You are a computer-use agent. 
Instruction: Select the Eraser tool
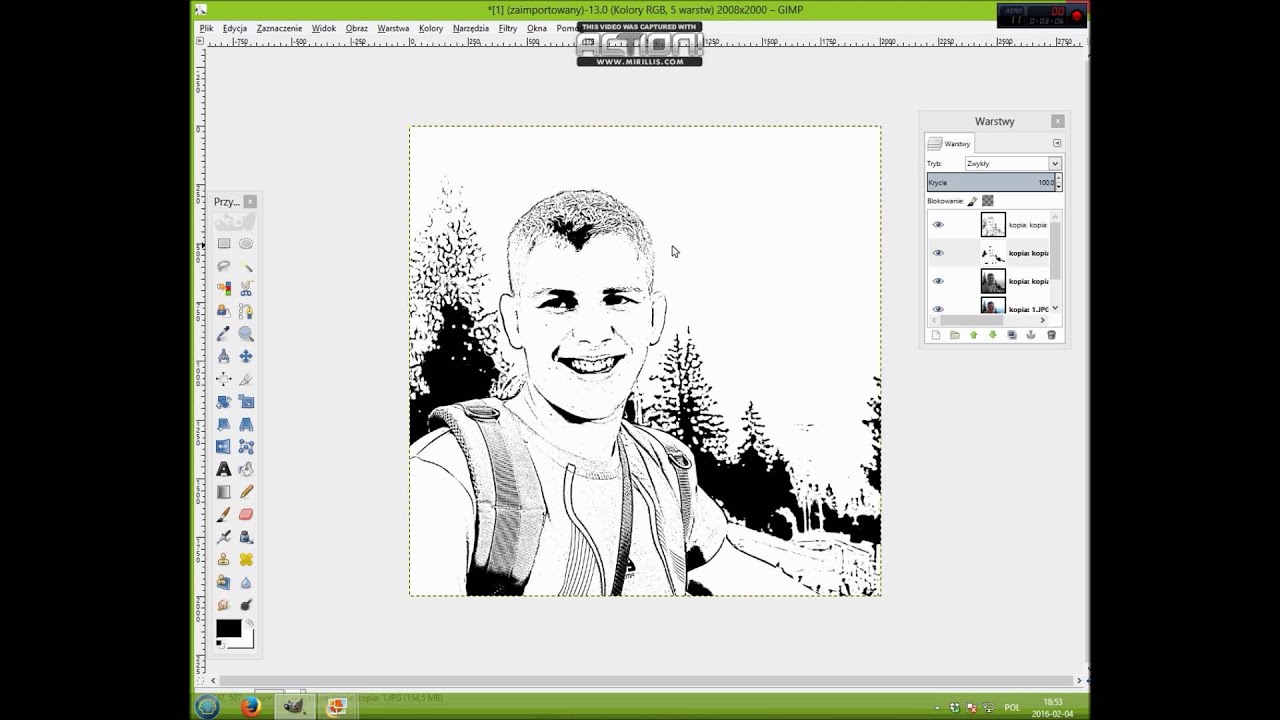[246, 514]
